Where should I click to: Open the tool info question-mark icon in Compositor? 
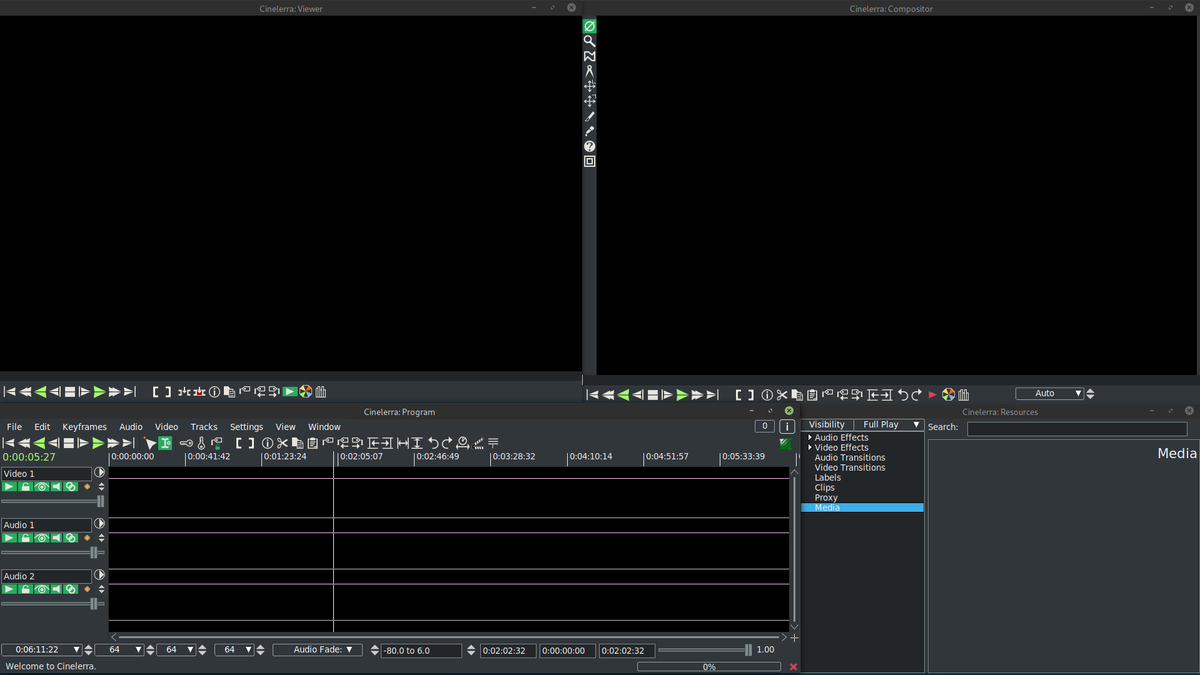(590, 147)
